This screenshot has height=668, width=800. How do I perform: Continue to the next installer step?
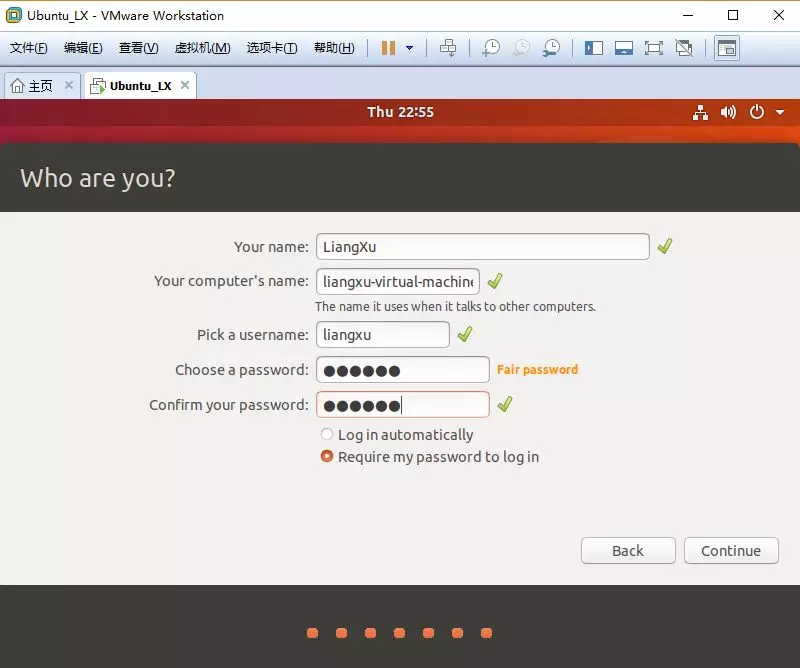click(x=731, y=551)
